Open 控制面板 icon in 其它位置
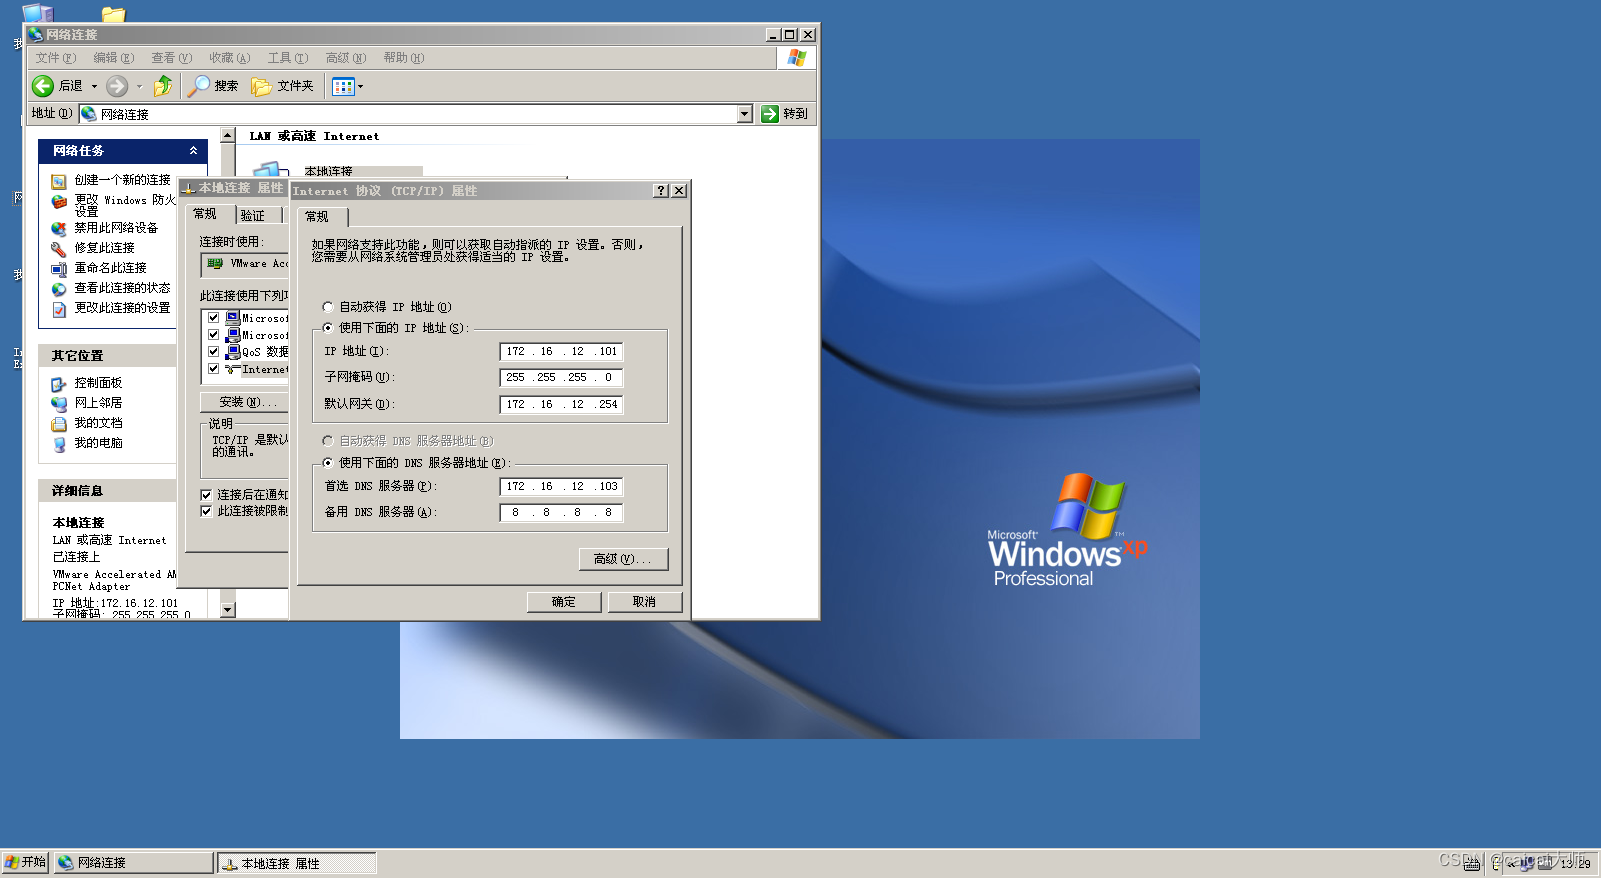Viewport: 1601px width, 878px height. pos(59,383)
